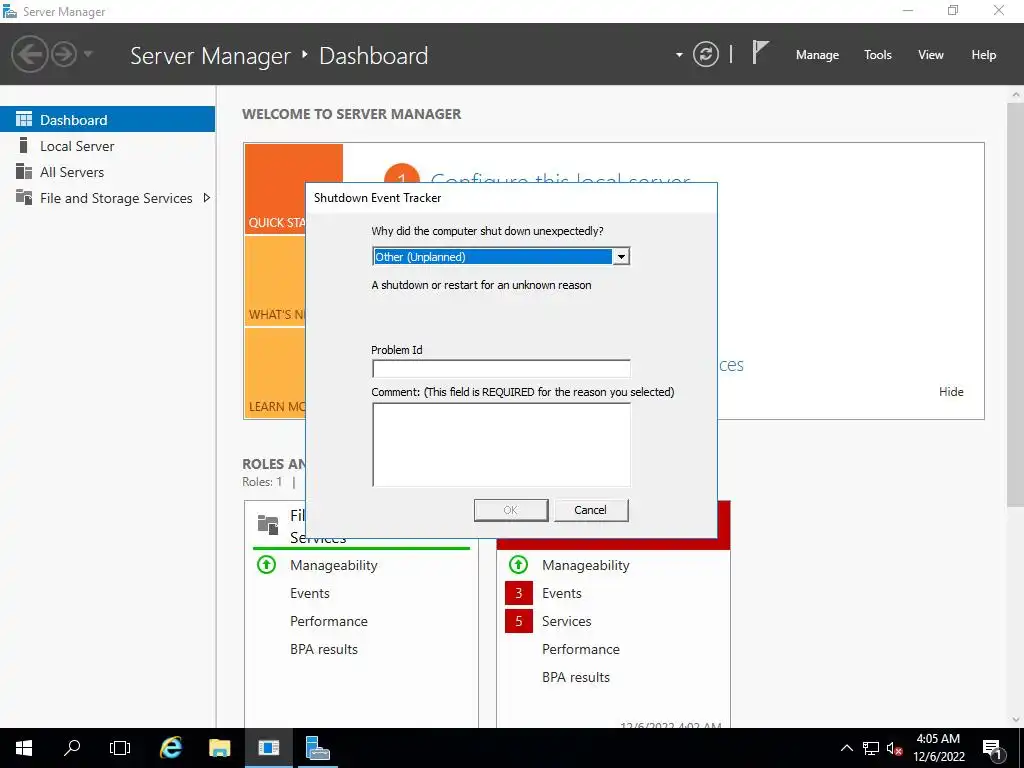Open Events in the red-header tile

(562, 593)
